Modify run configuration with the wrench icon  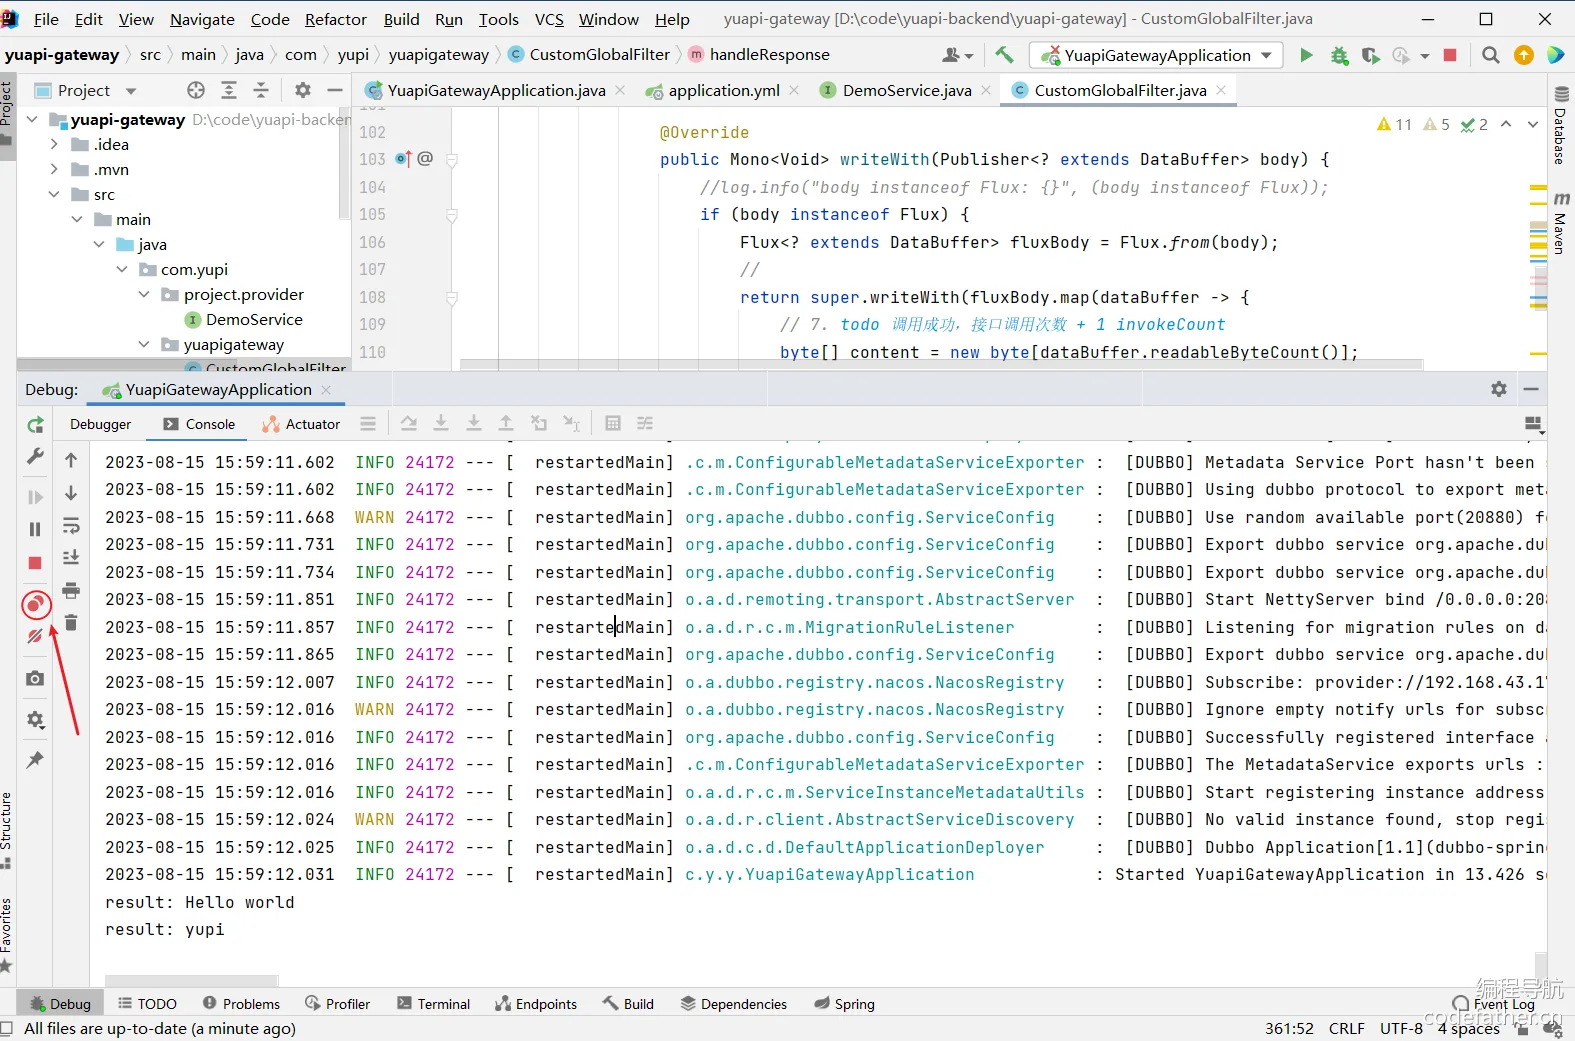tap(35, 456)
